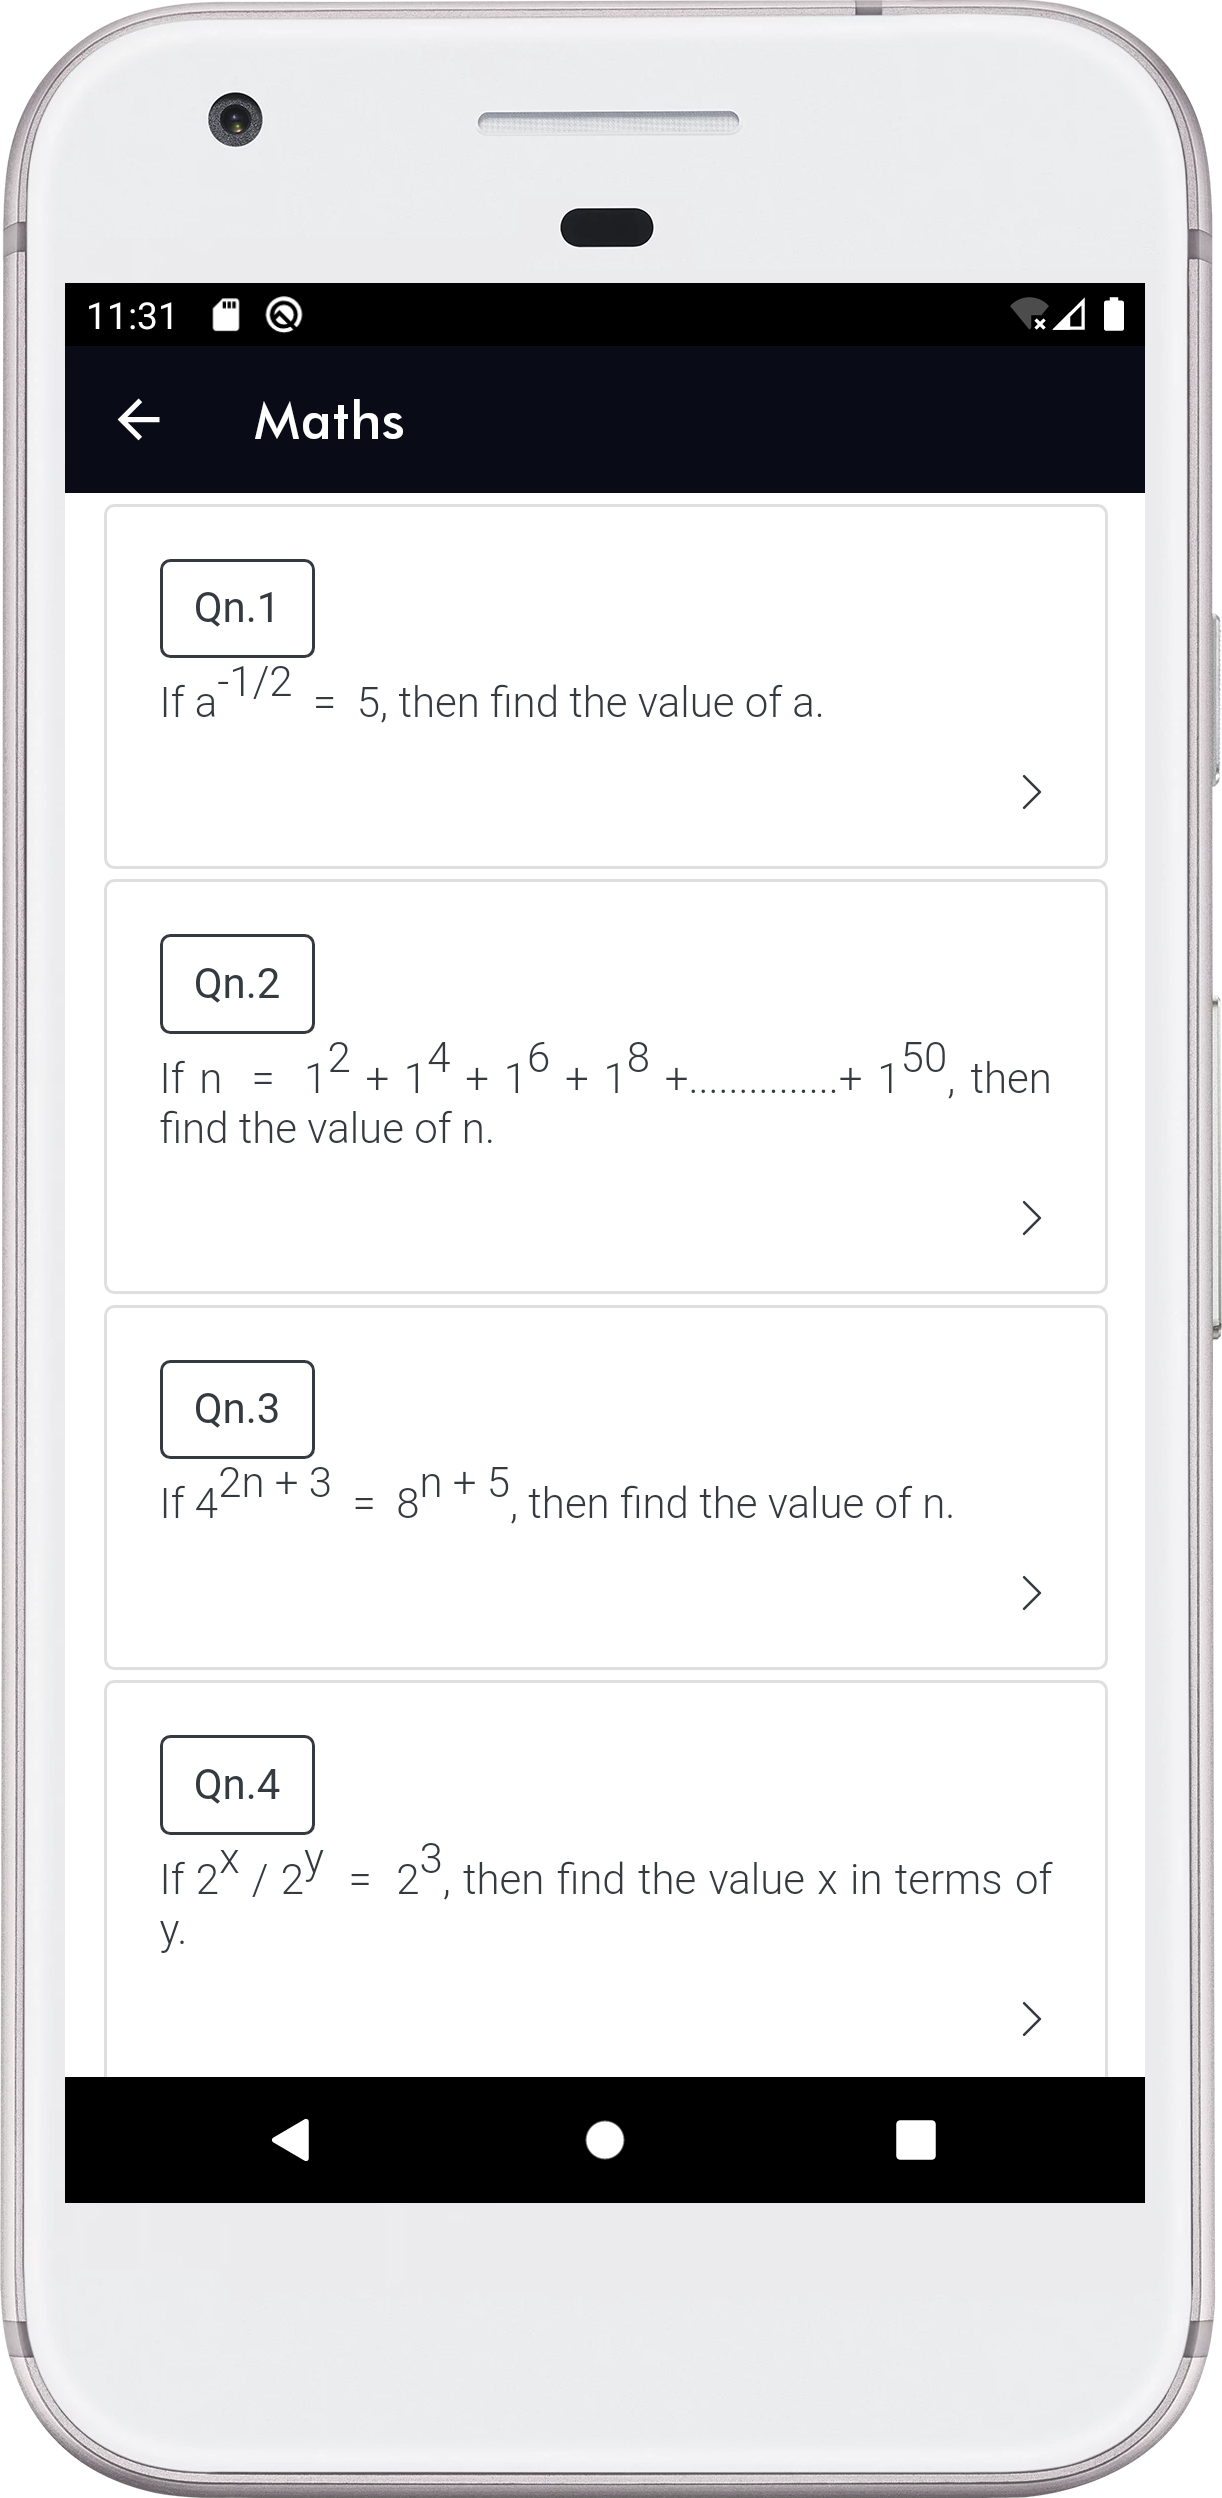Screen dimensions: 1222x2498
Task: Click the Qn.1 label box
Action: (237, 608)
